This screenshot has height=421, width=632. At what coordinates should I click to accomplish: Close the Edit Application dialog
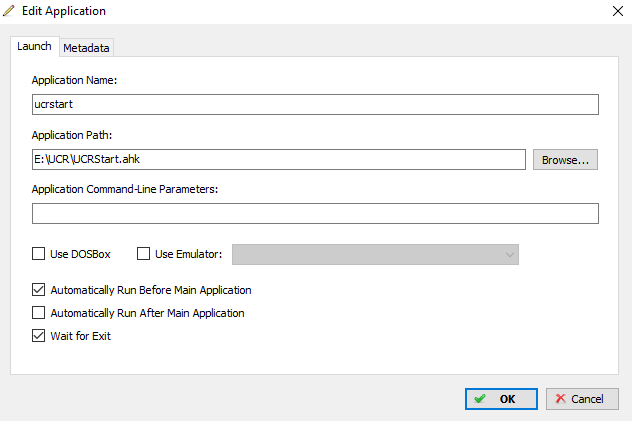617,11
